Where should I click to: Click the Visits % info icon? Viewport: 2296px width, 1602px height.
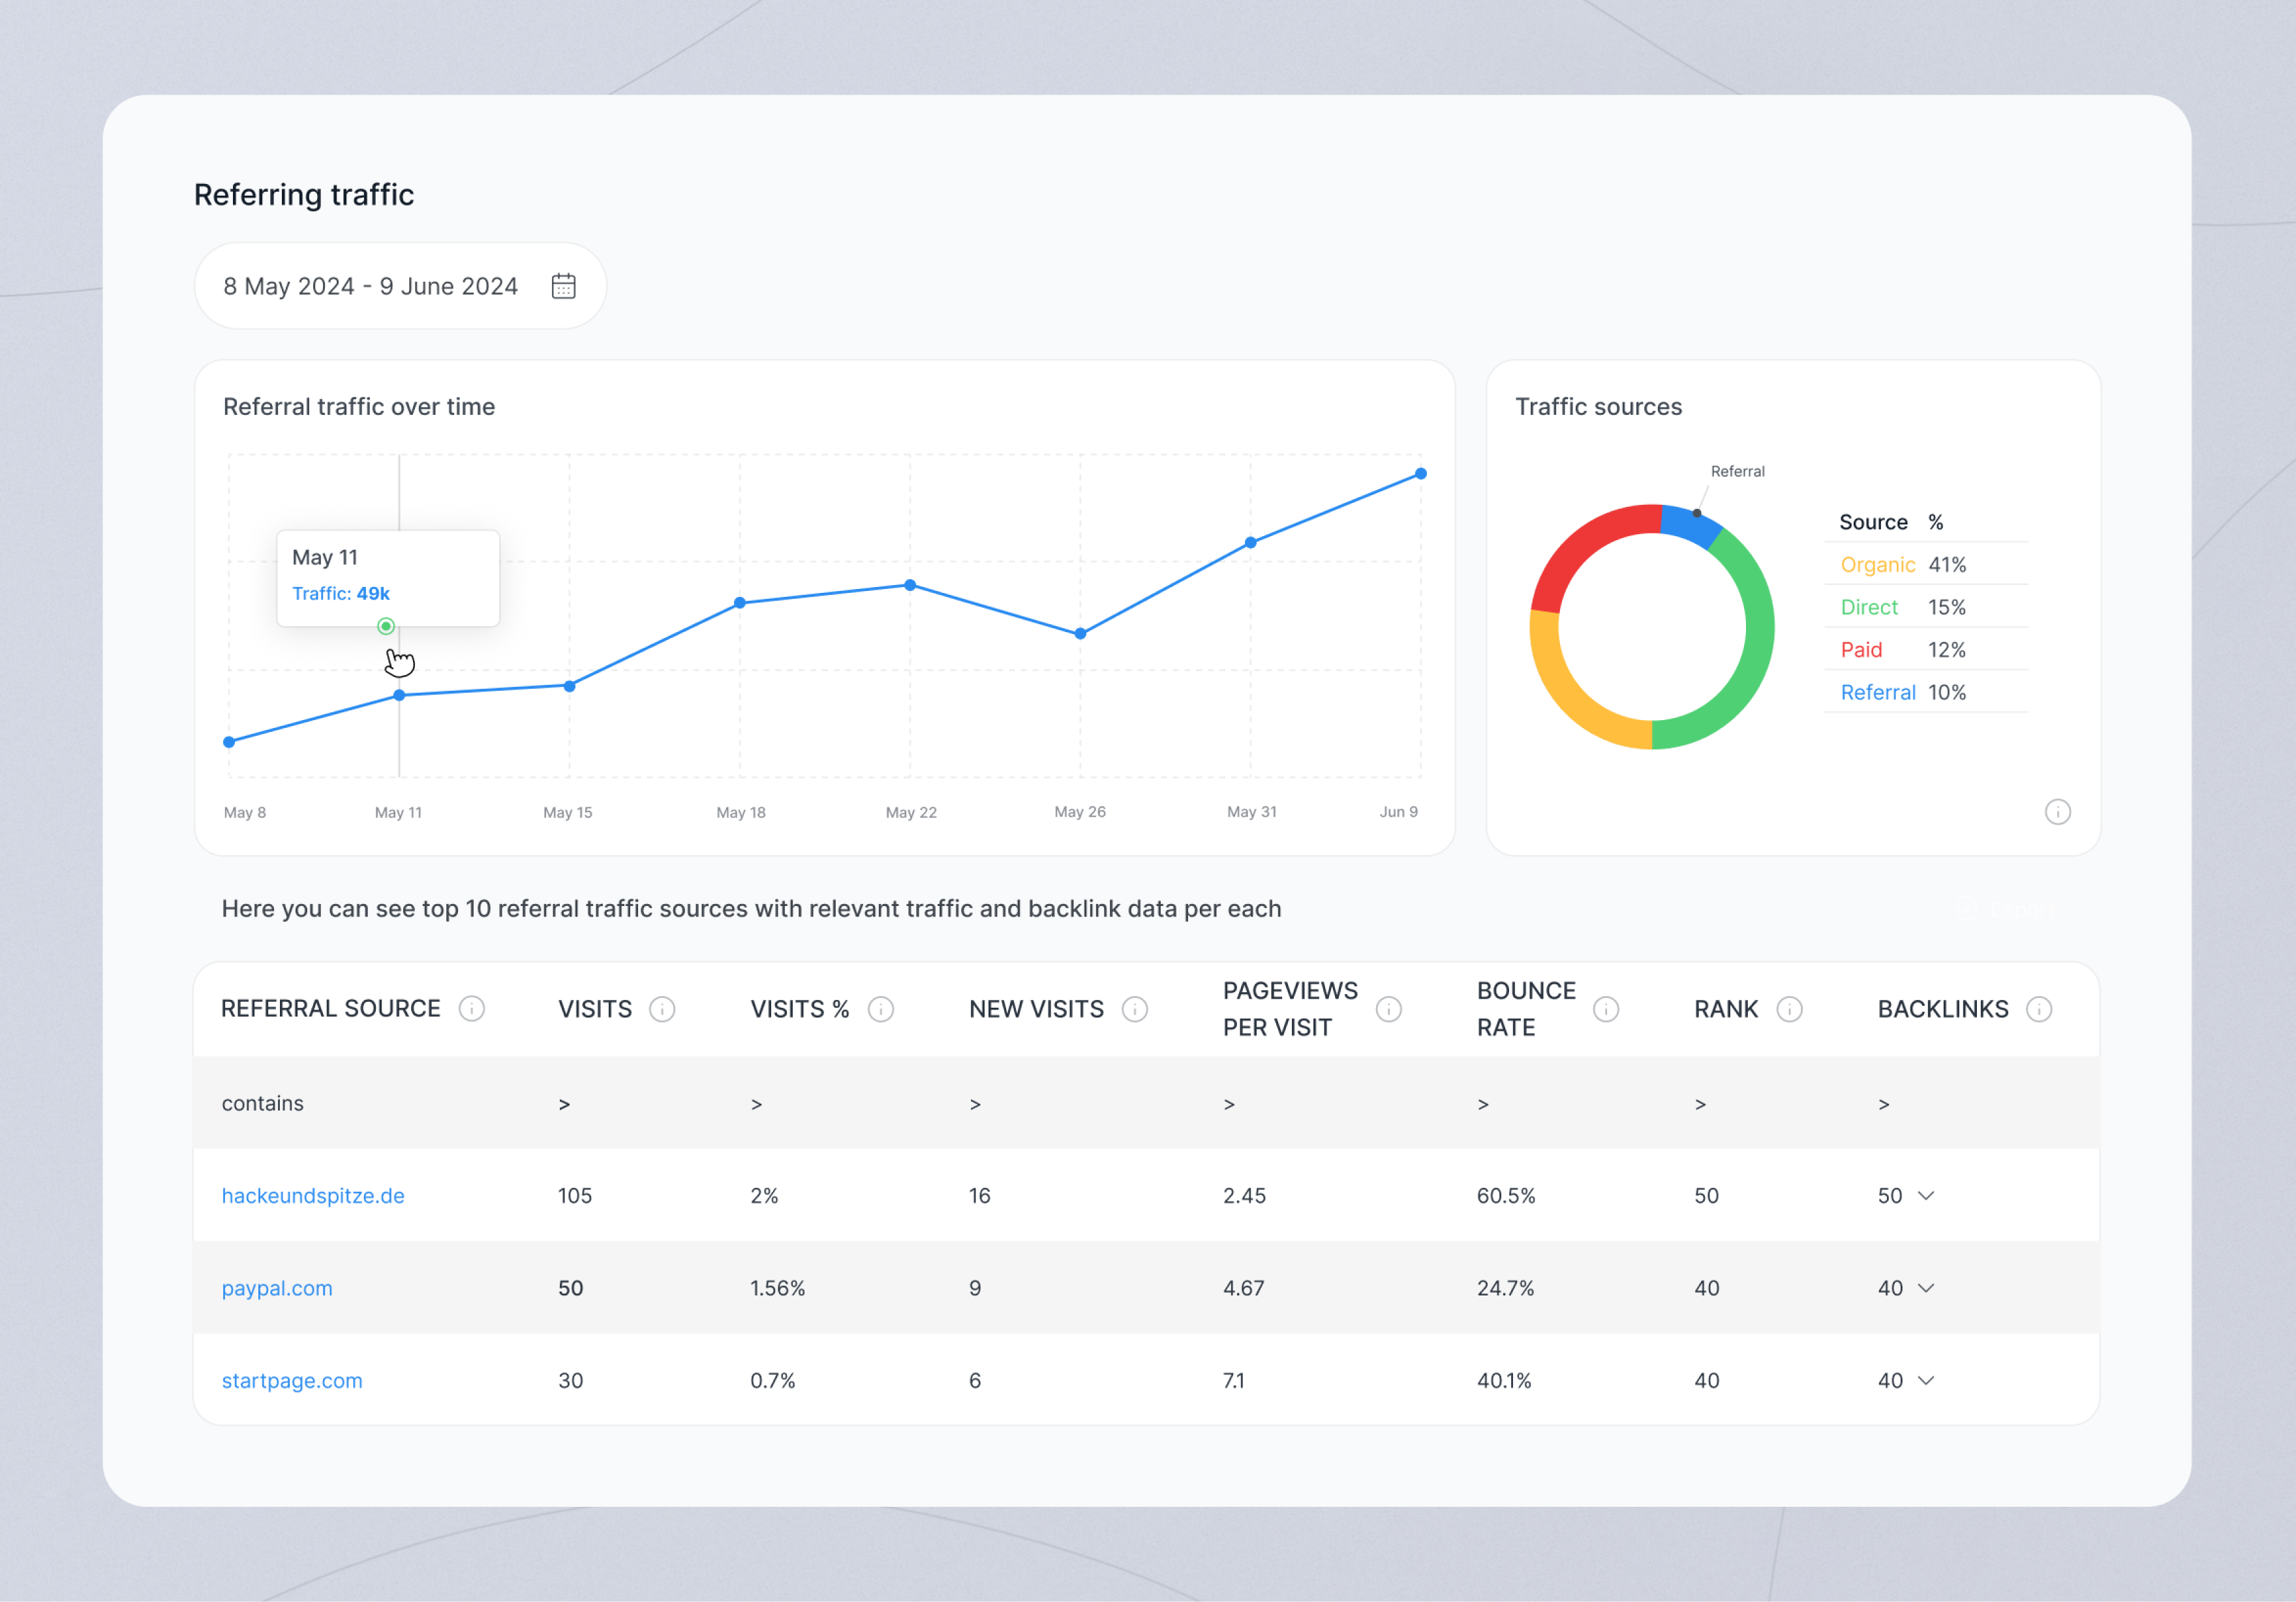pyautogui.click(x=881, y=1008)
